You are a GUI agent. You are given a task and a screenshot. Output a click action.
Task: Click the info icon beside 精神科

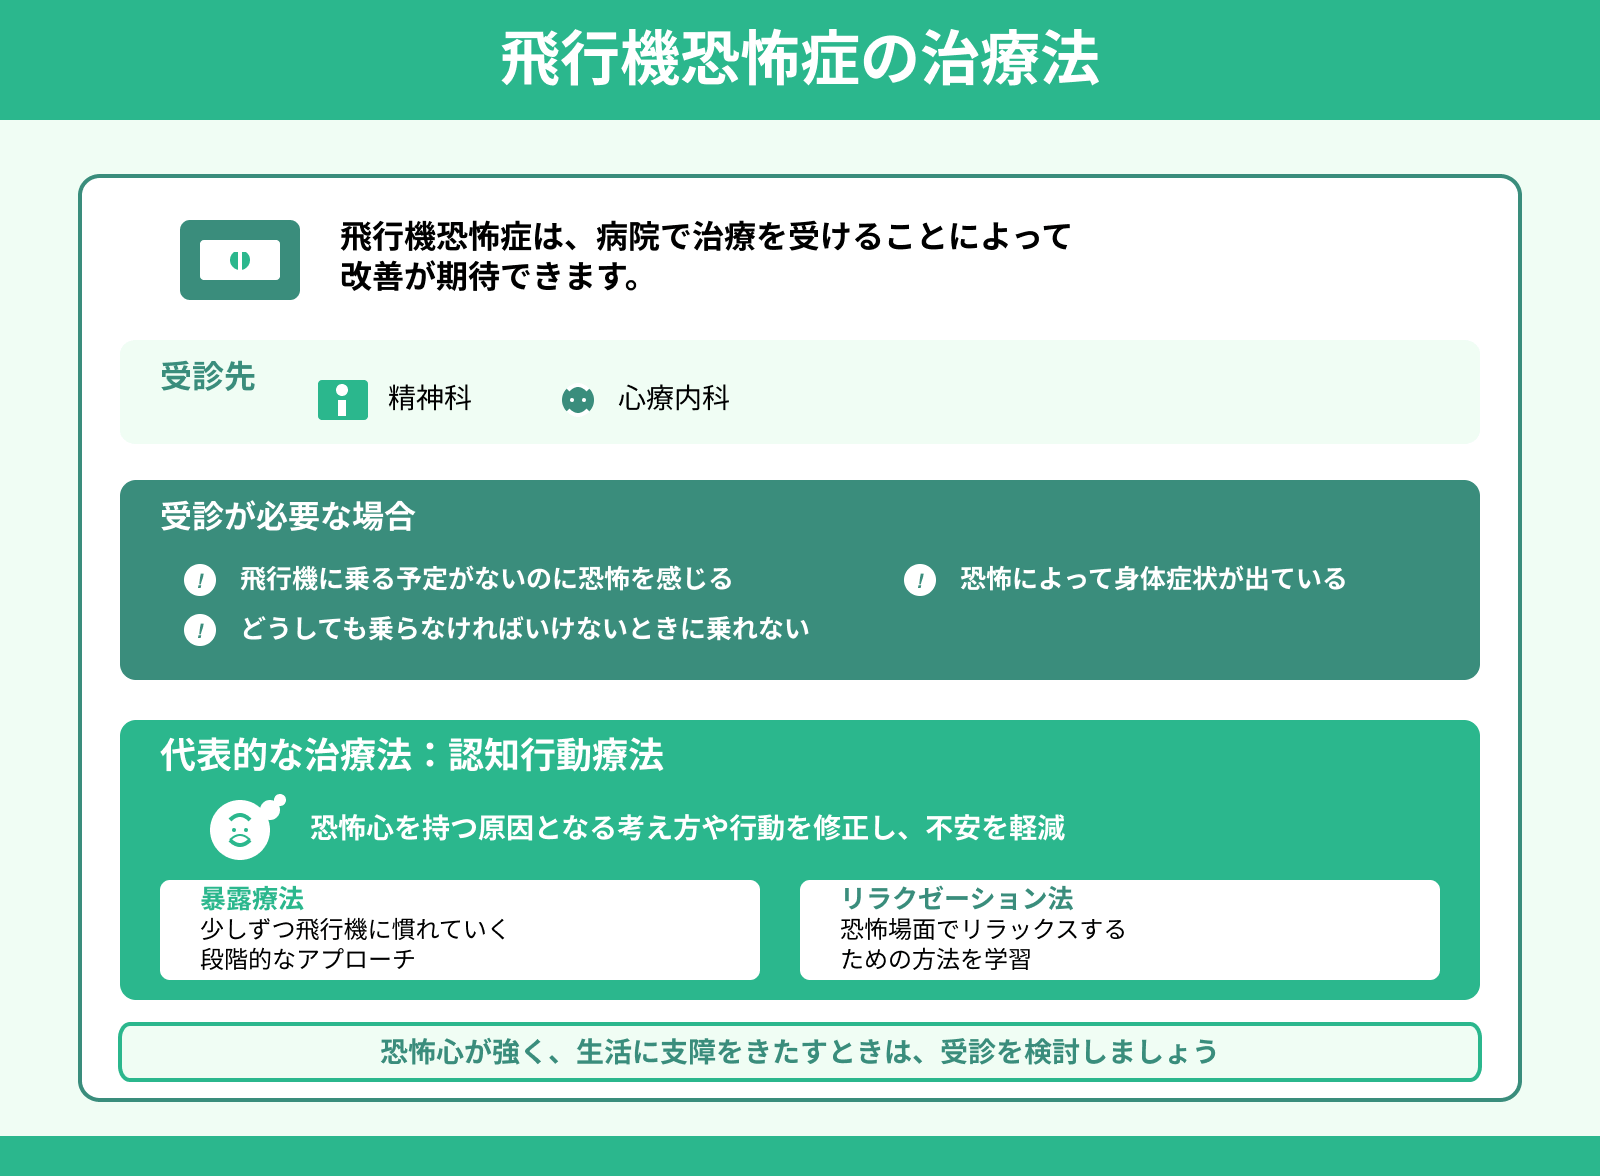(x=343, y=400)
